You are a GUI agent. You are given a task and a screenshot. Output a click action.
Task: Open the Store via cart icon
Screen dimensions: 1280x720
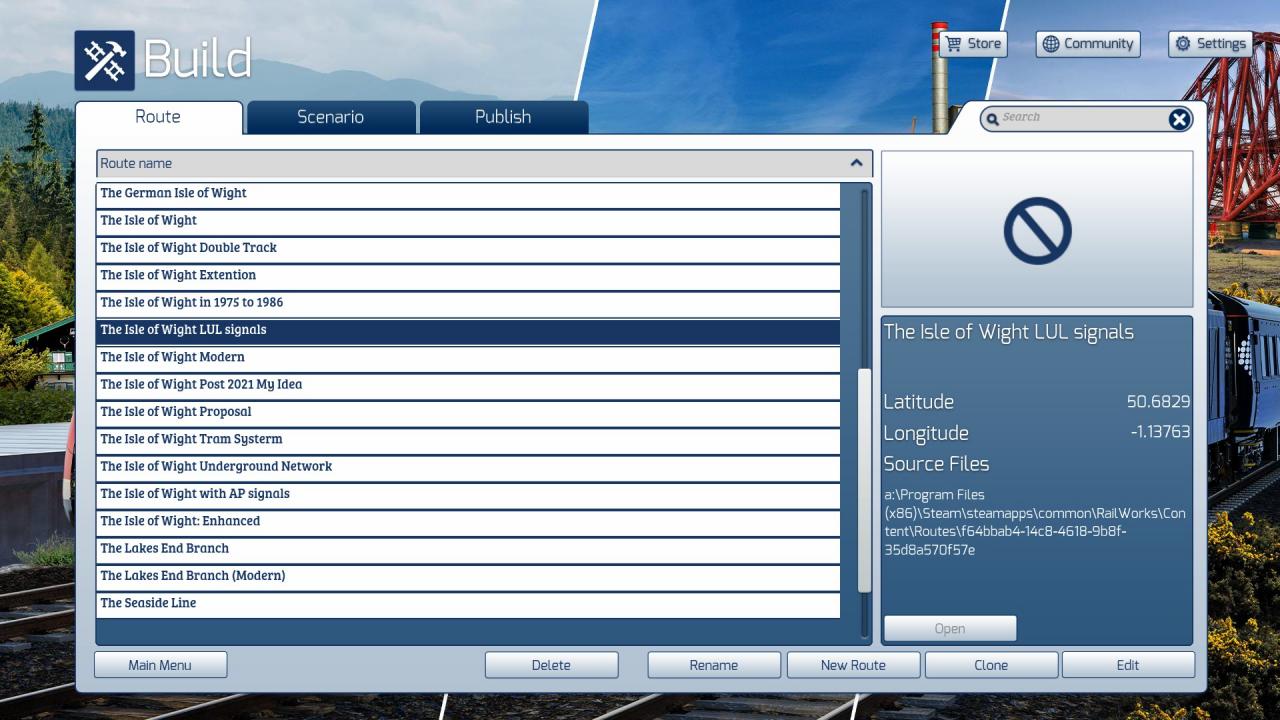(954, 44)
